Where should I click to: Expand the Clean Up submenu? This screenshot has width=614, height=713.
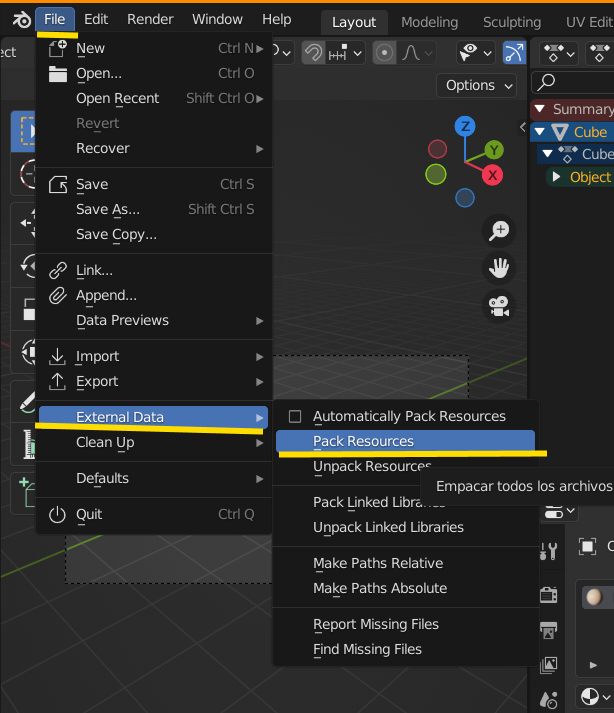[x=154, y=442]
